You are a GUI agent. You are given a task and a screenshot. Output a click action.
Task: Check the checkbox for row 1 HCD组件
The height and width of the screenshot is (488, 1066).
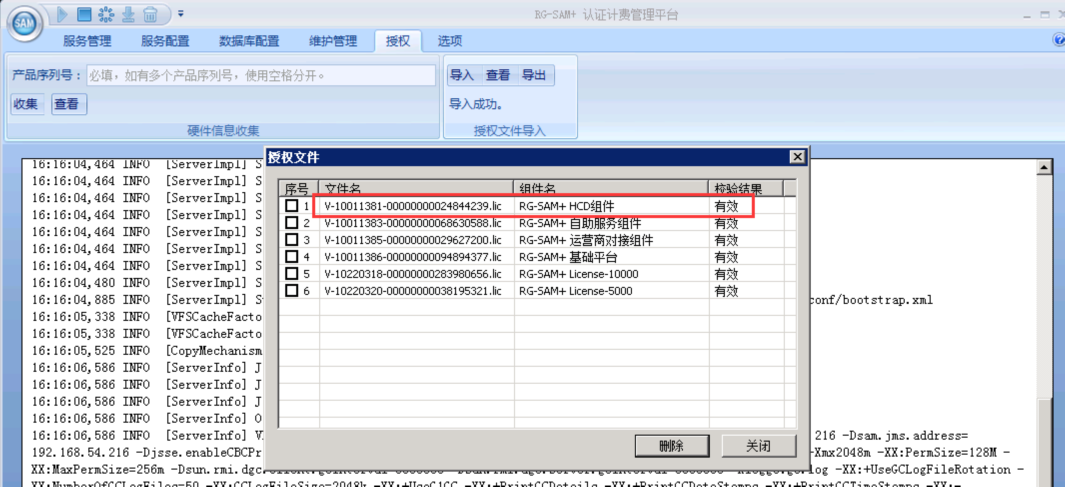click(292, 205)
